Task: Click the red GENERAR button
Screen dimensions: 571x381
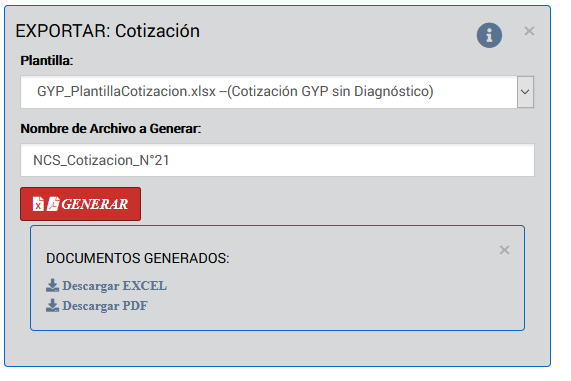Action: [80, 204]
